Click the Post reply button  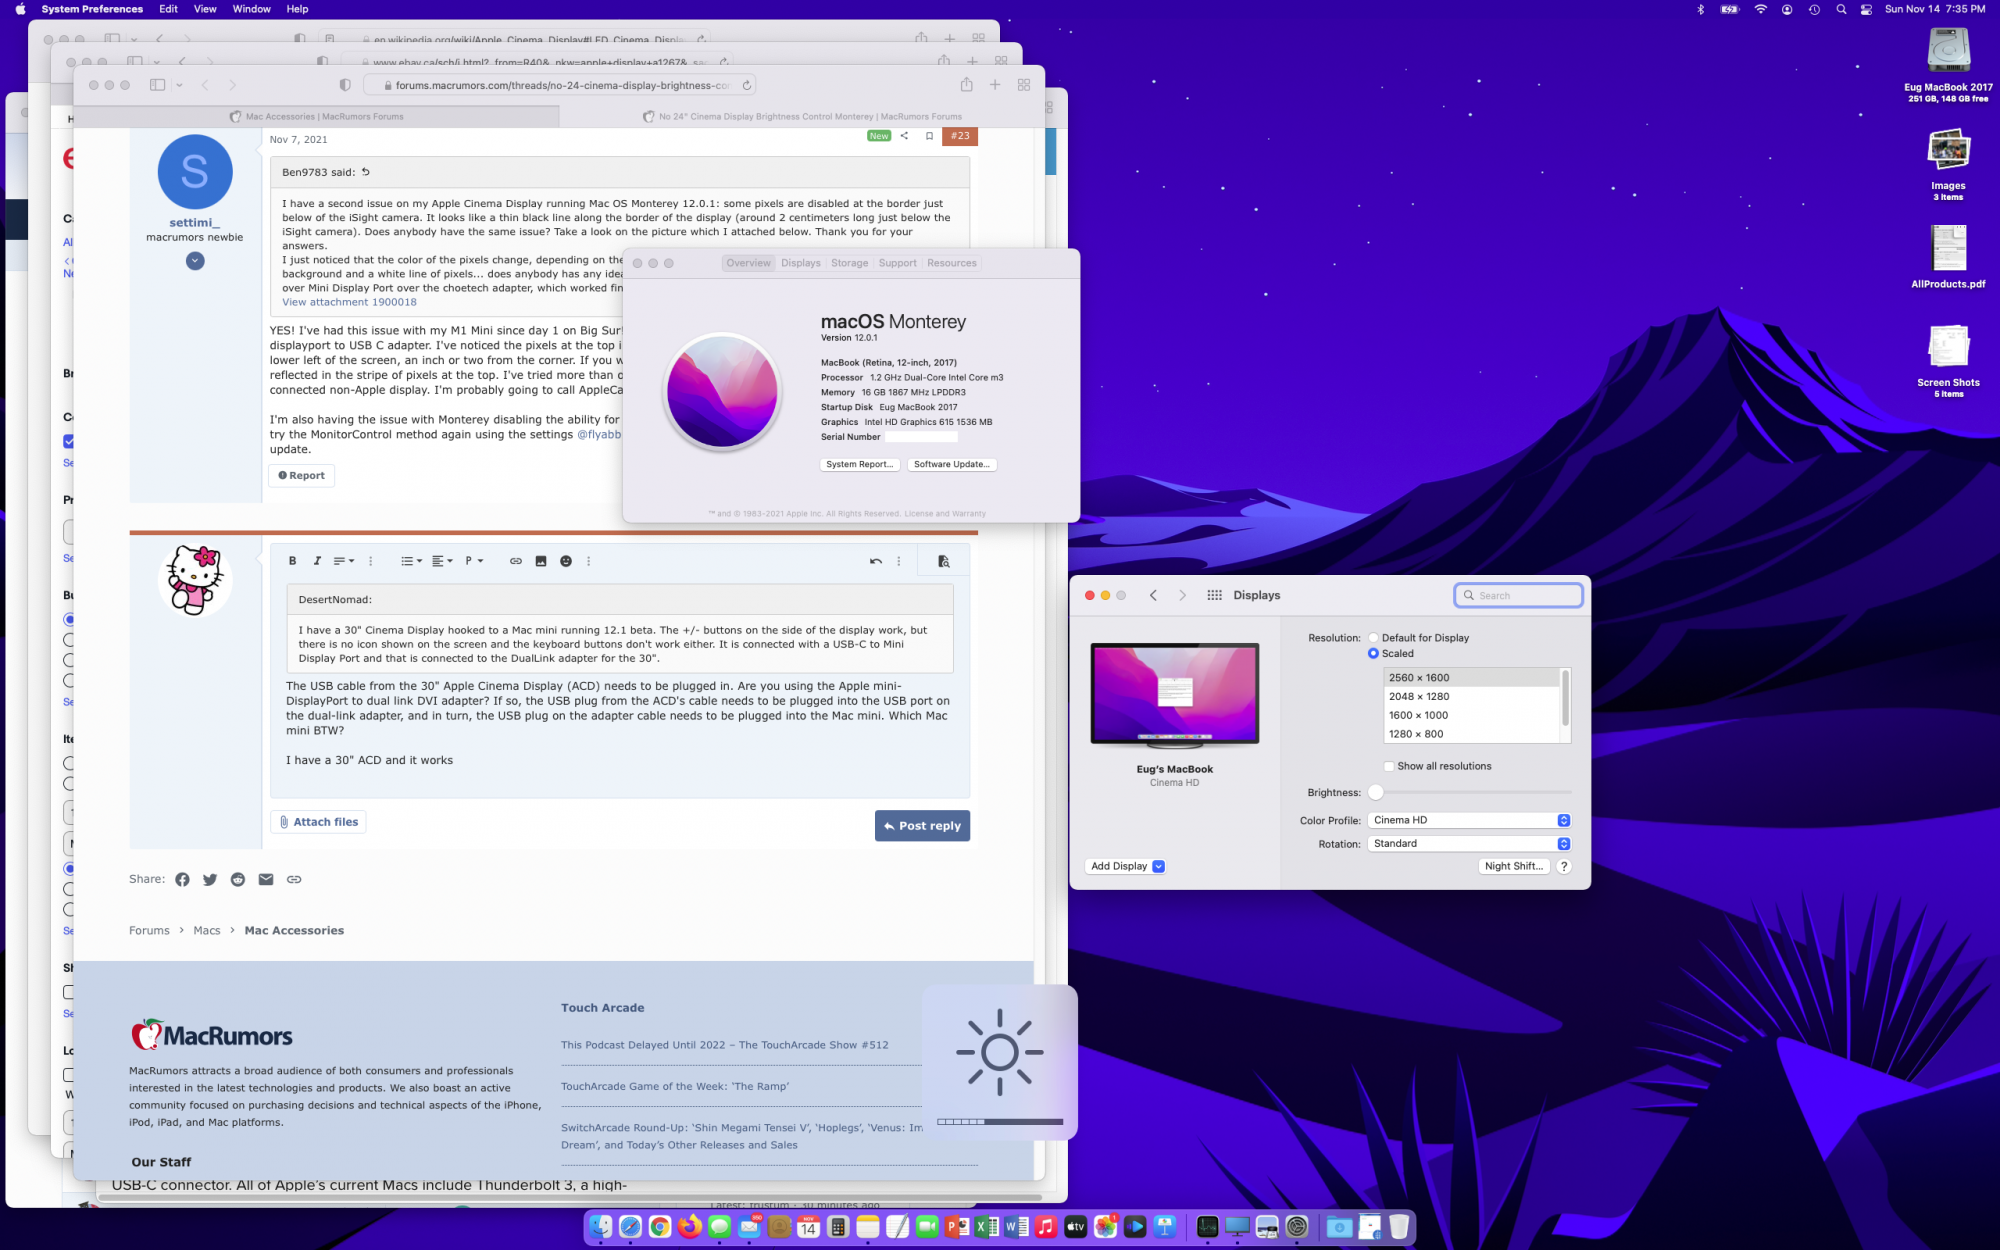[922, 826]
